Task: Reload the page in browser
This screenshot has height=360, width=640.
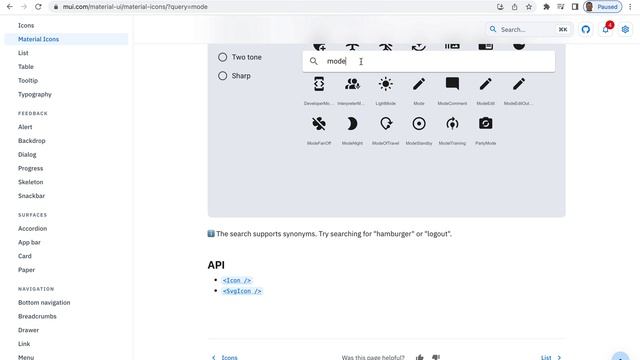Action: (x=38, y=7)
